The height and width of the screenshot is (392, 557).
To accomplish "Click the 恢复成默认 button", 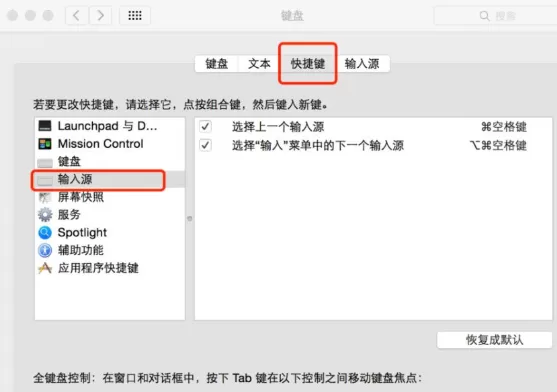I will pos(494,340).
